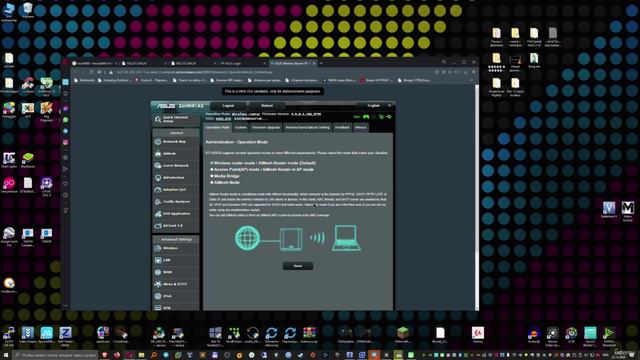
Task: Click Wireless router operation mode link
Action: 246,114
